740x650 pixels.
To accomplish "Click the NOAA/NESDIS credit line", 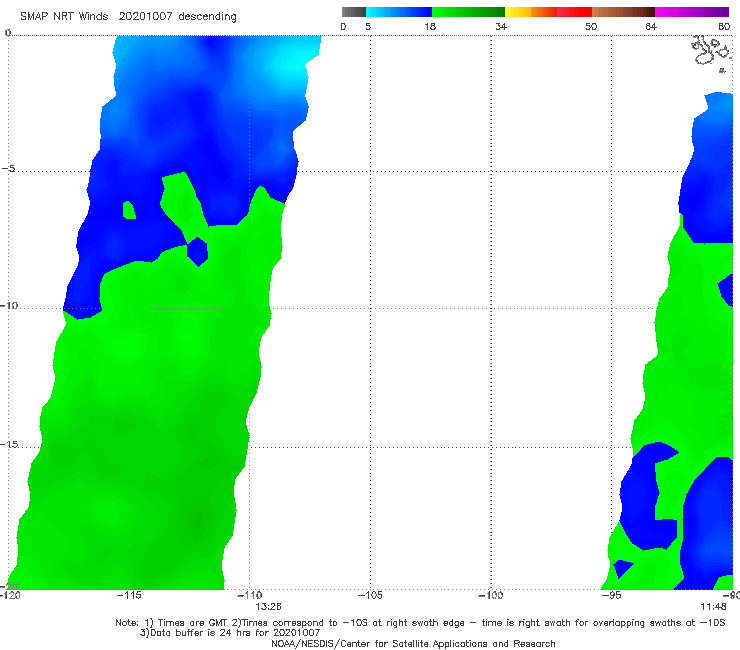I will (413, 643).
